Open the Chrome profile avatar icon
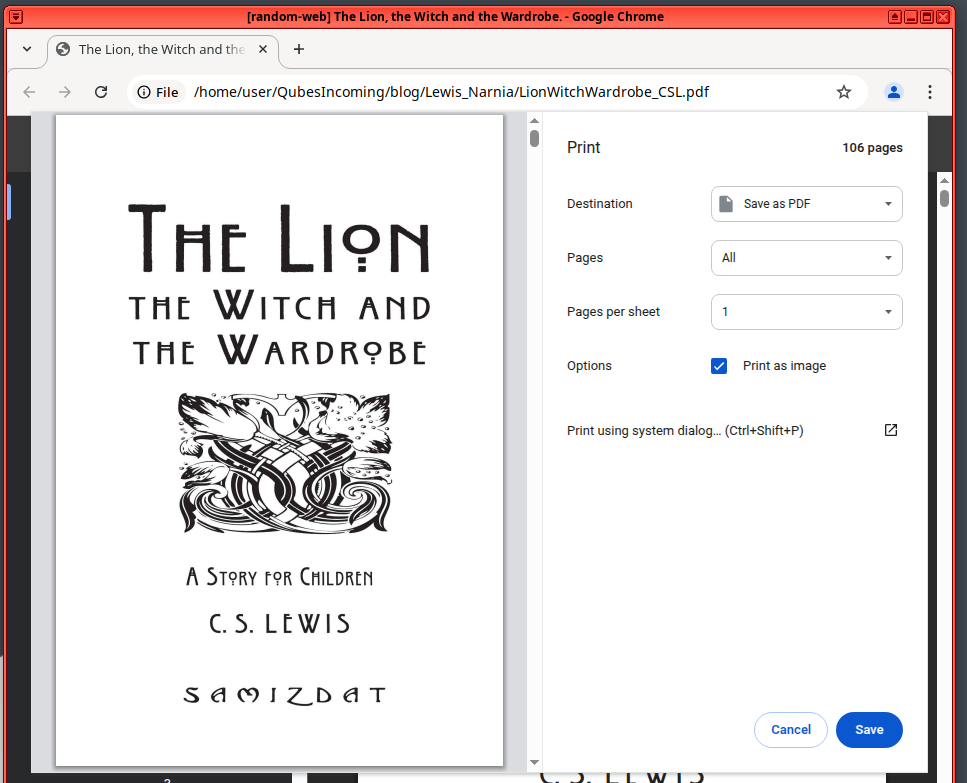 (894, 92)
